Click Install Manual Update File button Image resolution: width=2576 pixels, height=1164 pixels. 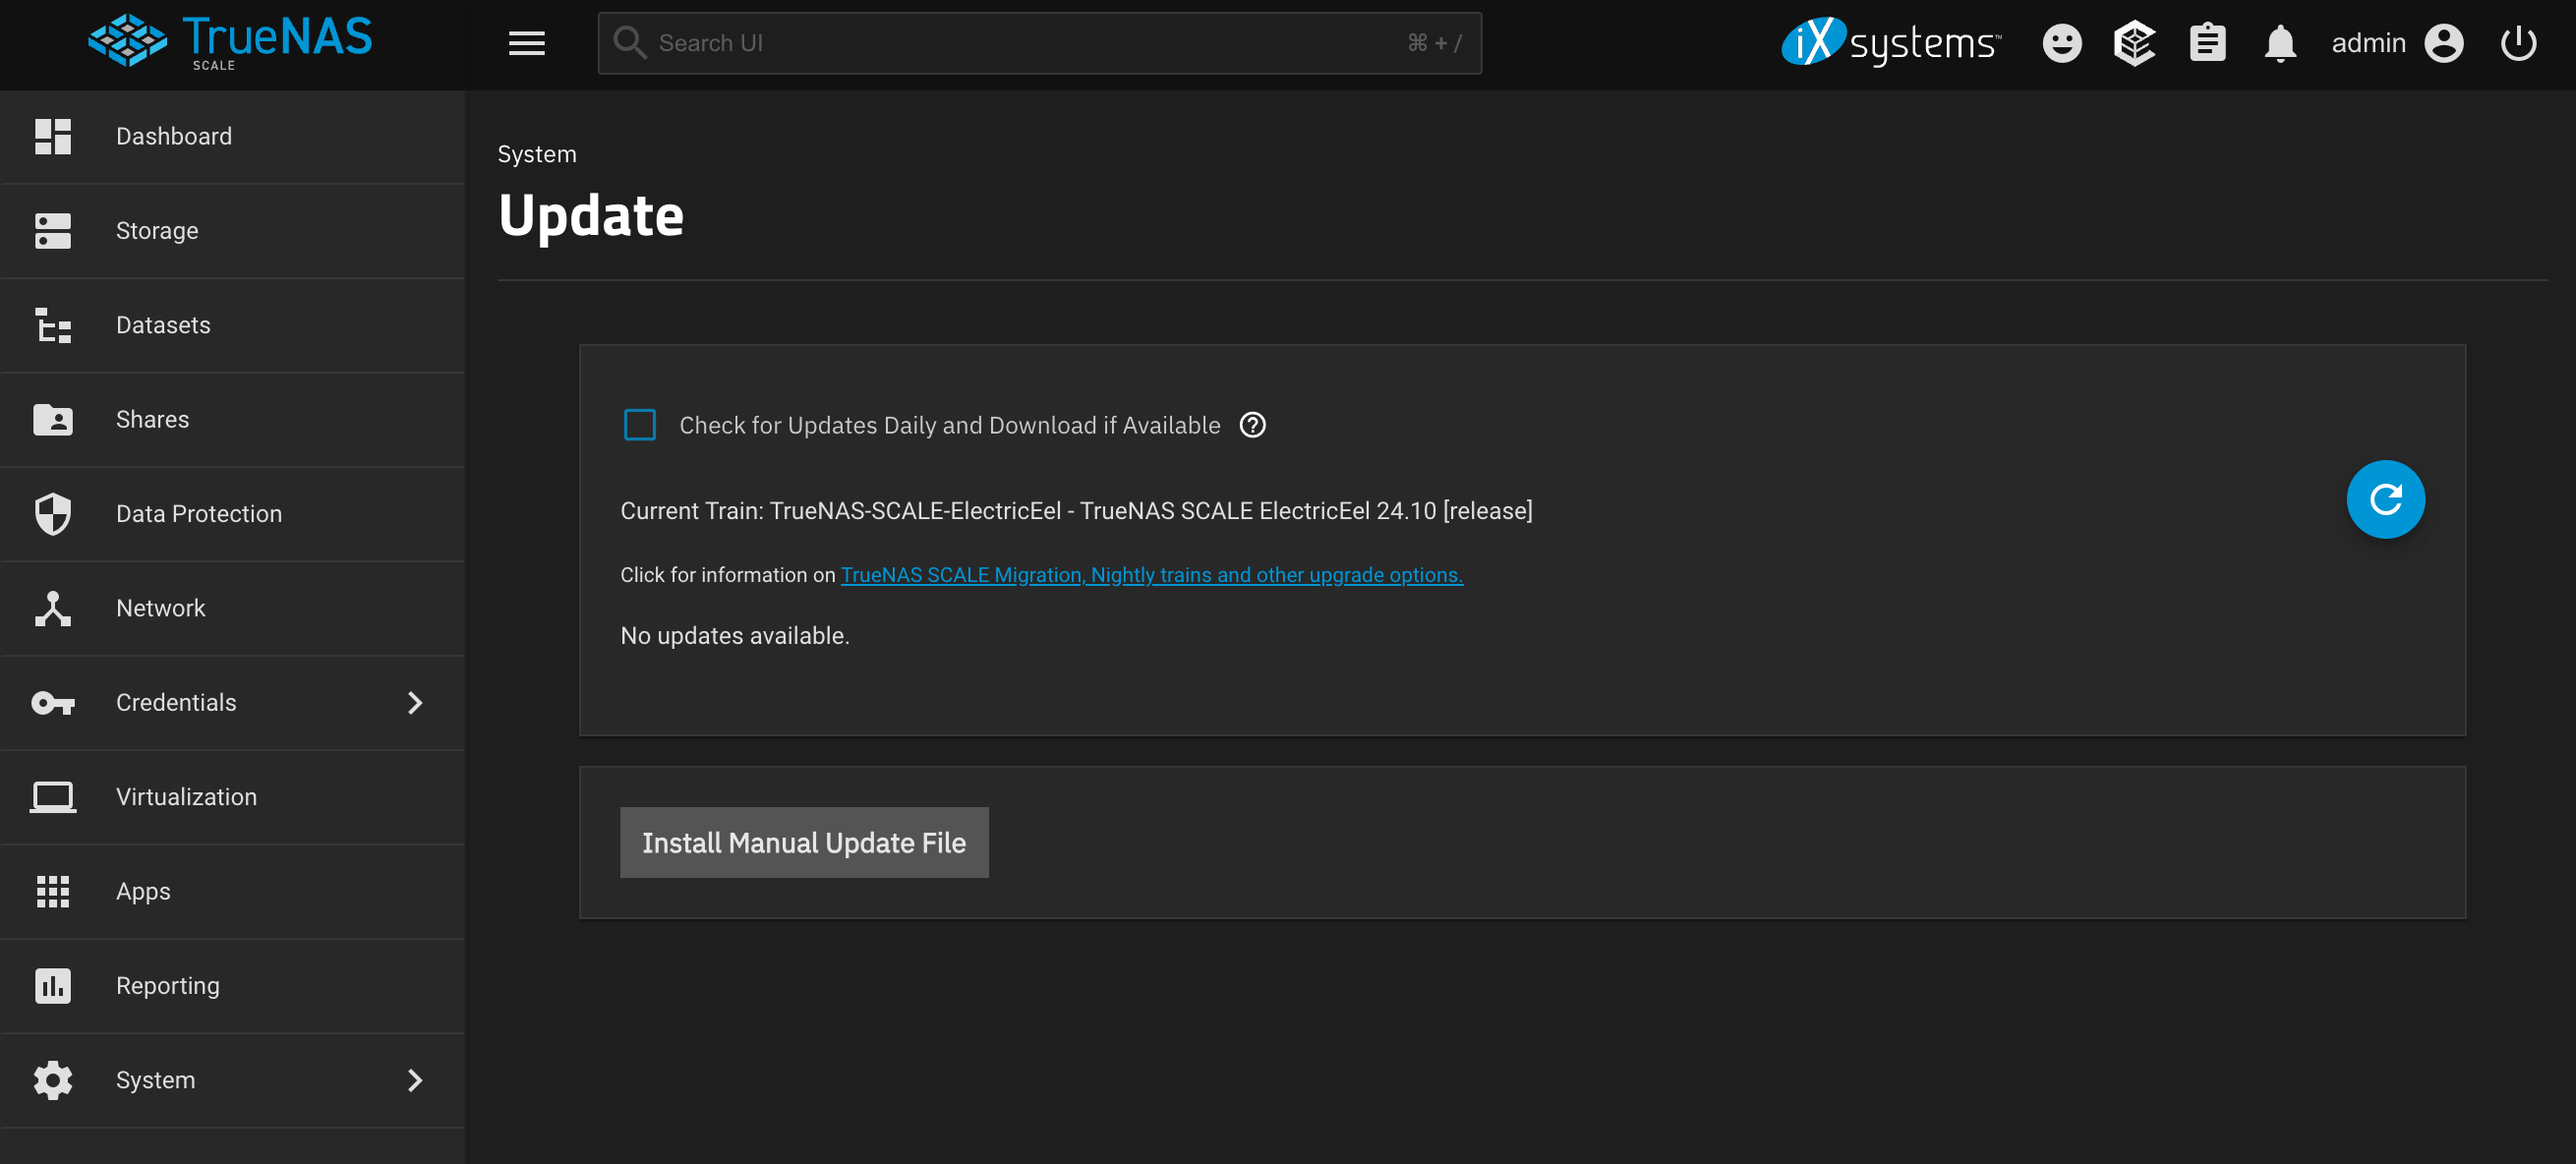tap(804, 842)
